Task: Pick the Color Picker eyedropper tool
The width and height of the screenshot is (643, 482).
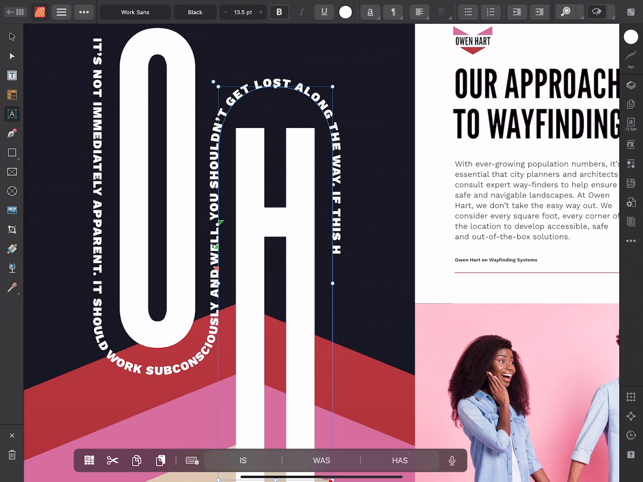Action: point(12,288)
